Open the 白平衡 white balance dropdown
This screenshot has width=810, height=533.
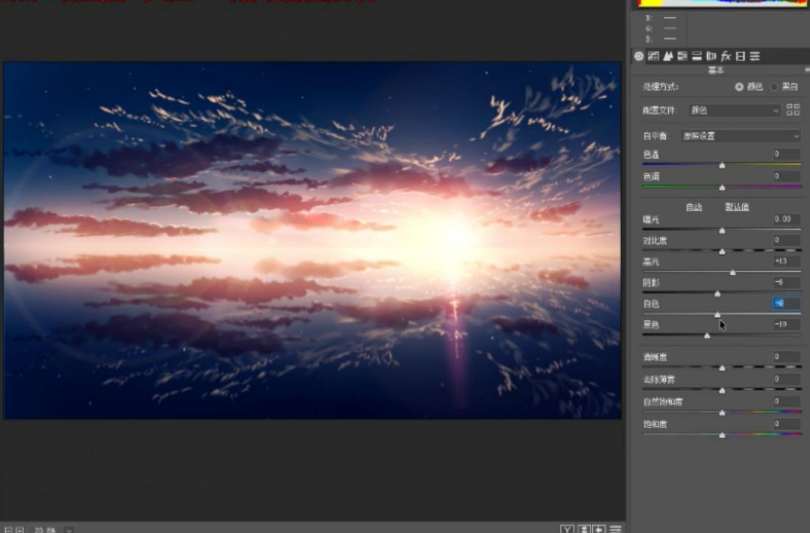tap(741, 136)
